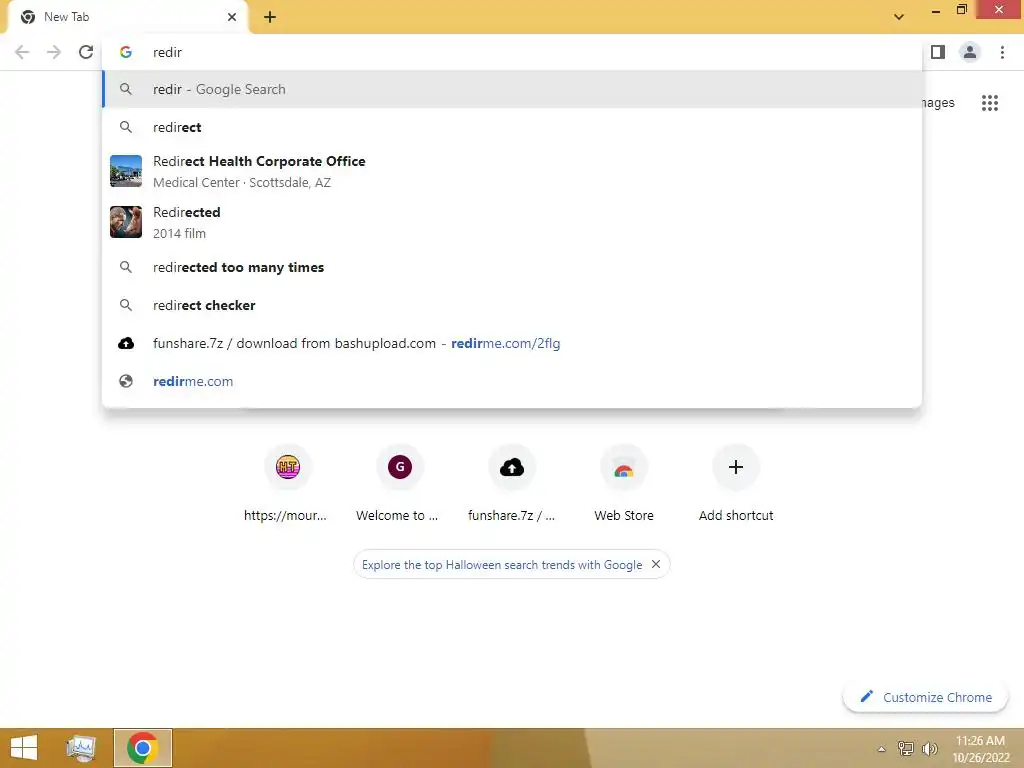1024x768 pixels.
Task: Open funshare.7z bashupload history suggestion
Action: coord(512,344)
